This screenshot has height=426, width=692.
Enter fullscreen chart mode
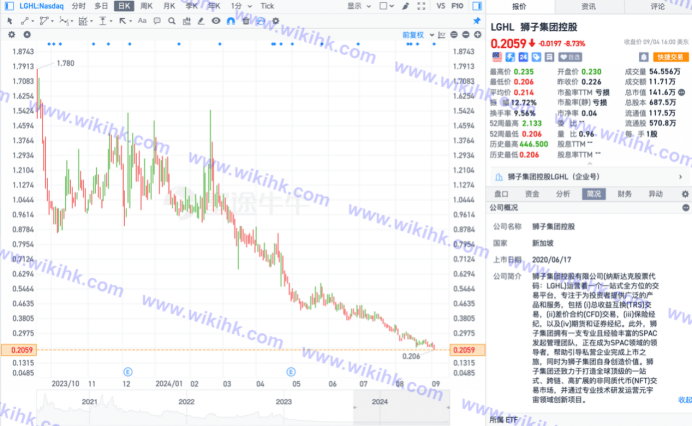[x=421, y=6]
